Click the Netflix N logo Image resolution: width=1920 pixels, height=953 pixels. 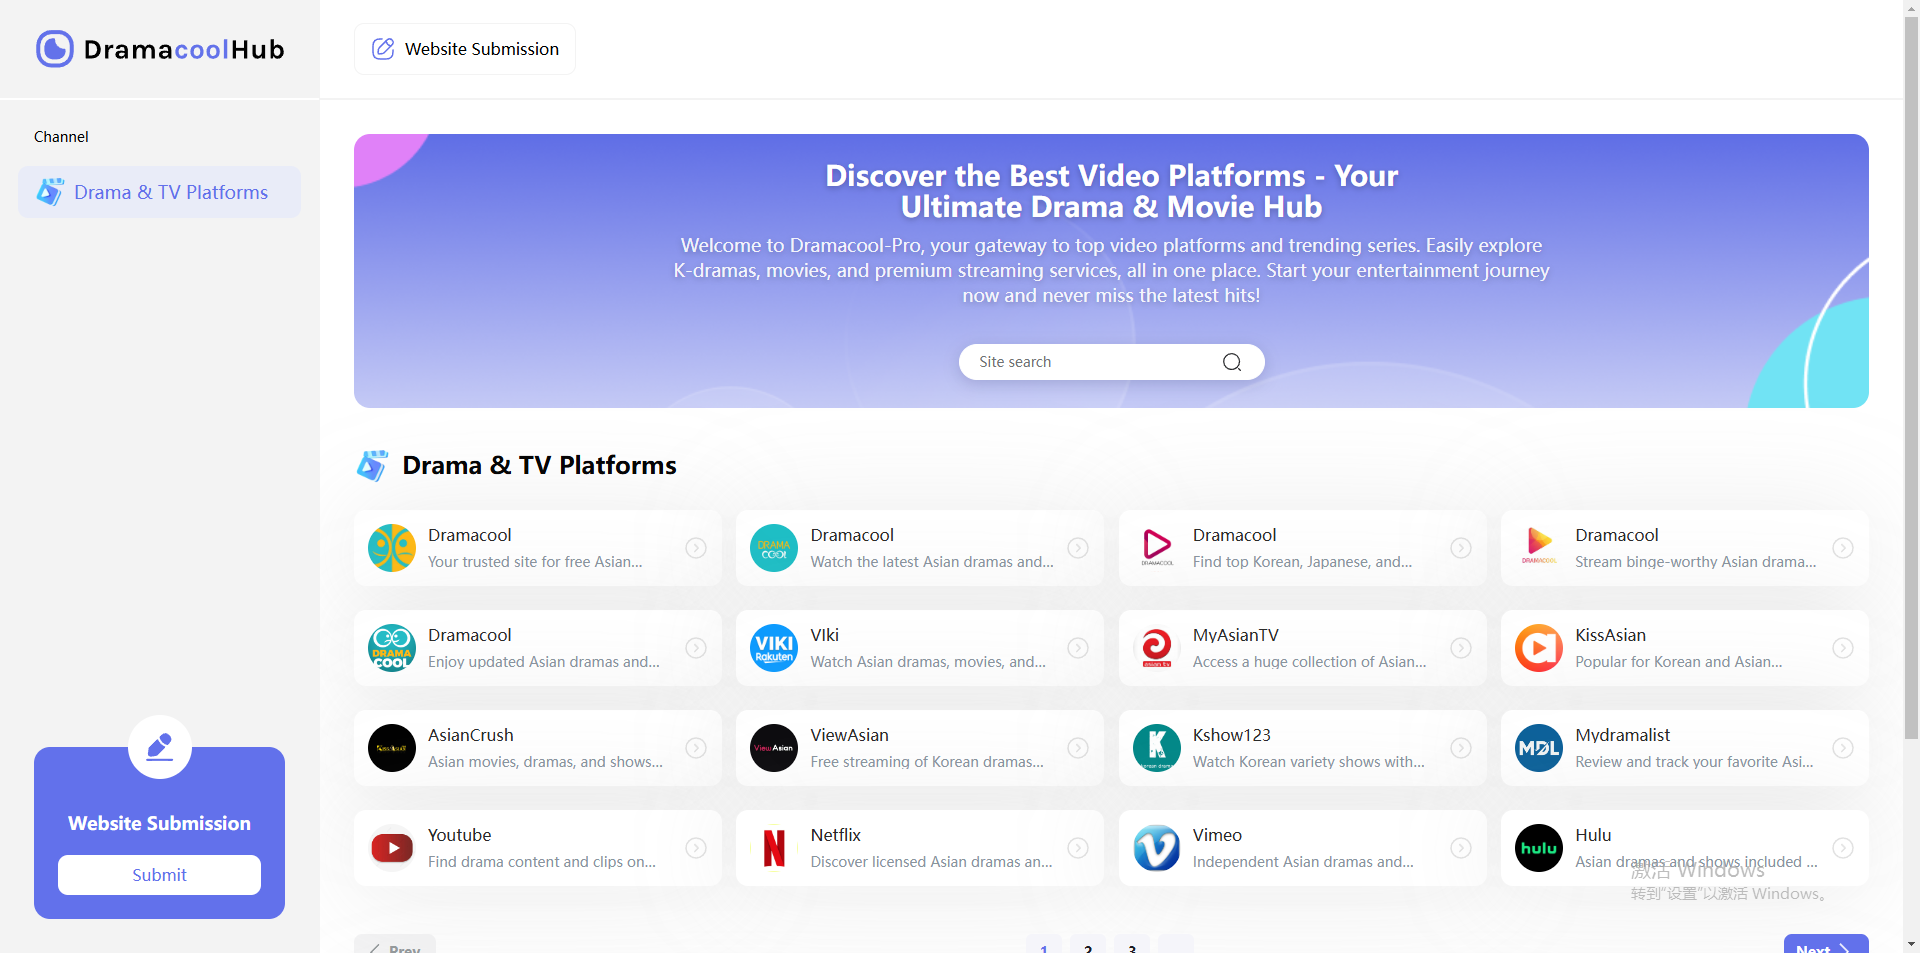click(x=774, y=848)
